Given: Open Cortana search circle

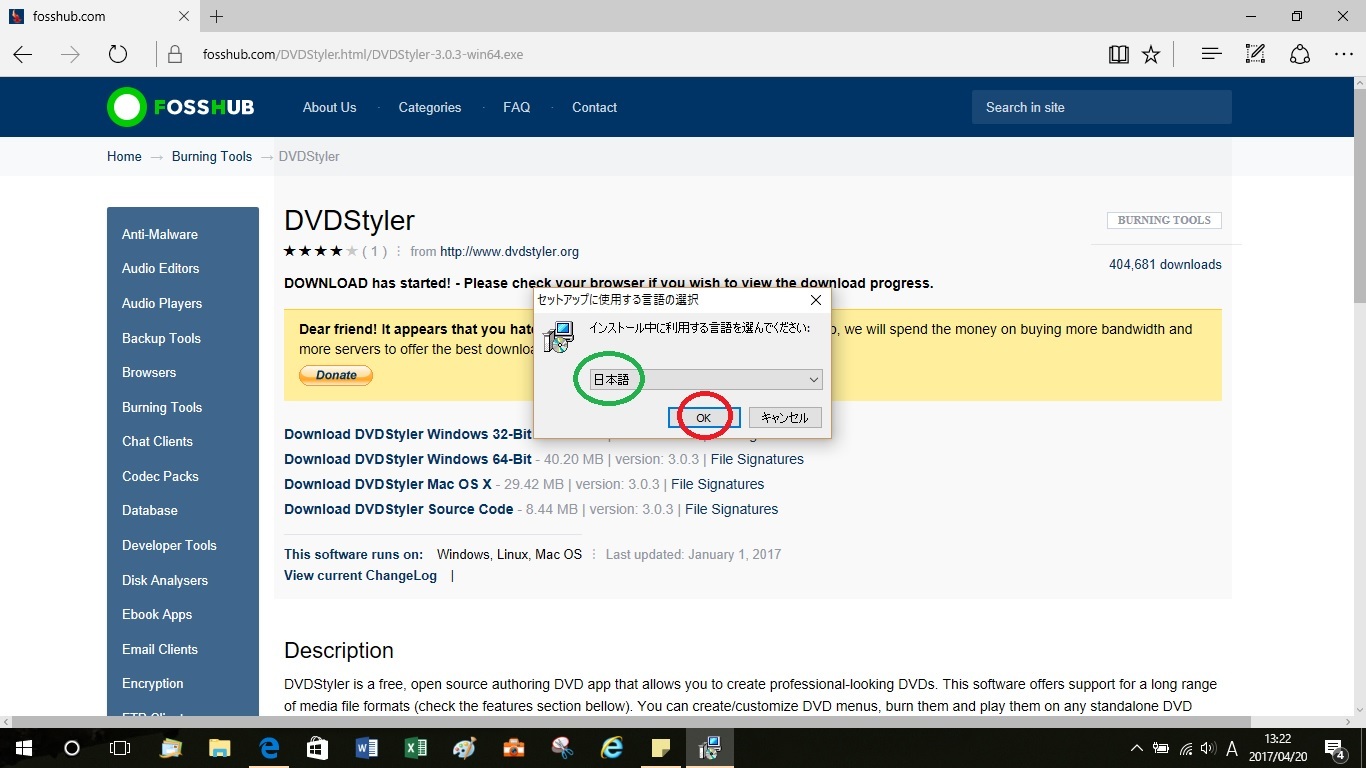Looking at the screenshot, I should tap(71, 748).
